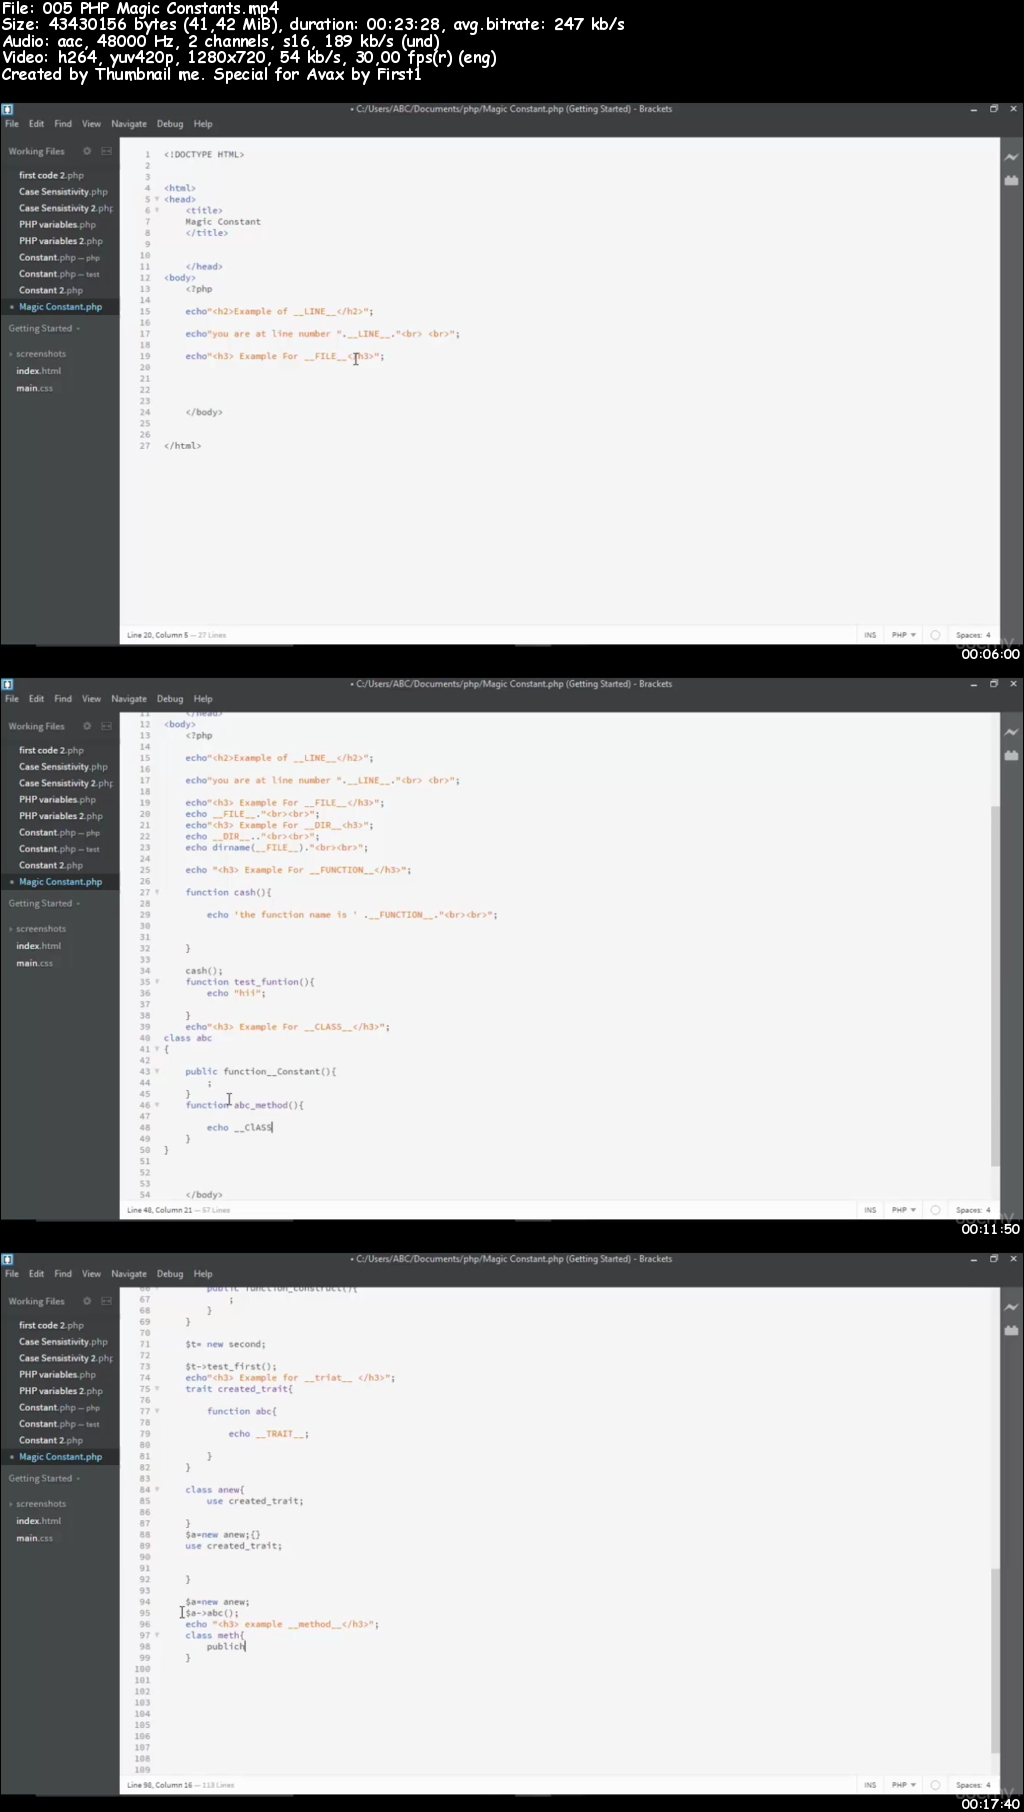The height and width of the screenshot is (1812, 1024).
Task: Open the Debug menu in top frame
Action: [x=170, y=124]
